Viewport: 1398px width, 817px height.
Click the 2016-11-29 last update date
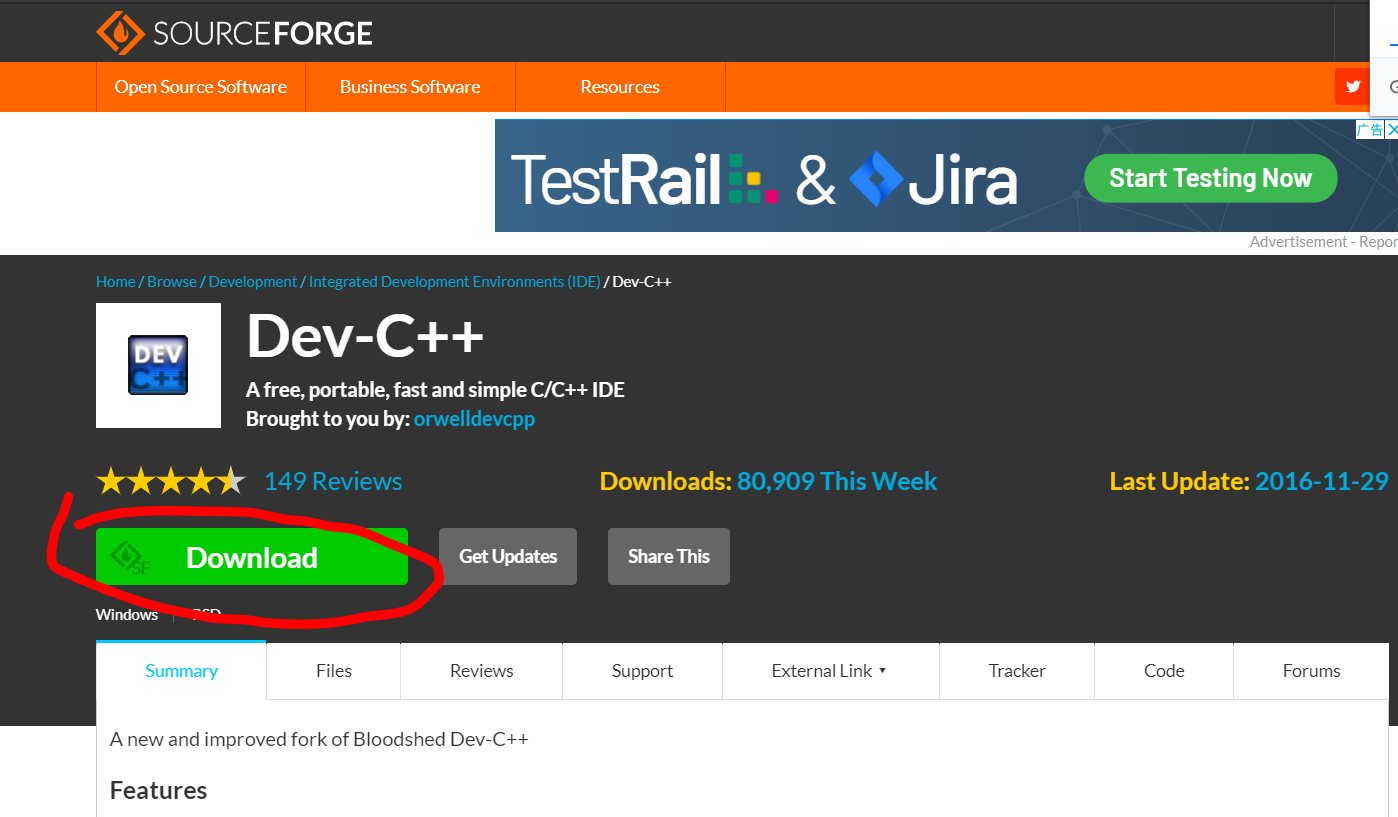pos(1322,481)
